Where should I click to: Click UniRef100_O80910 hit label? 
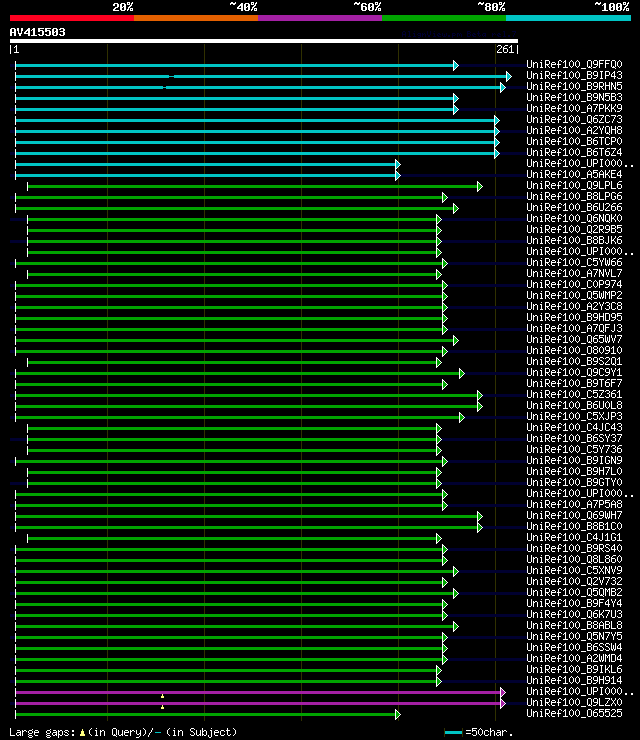(574, 350)
